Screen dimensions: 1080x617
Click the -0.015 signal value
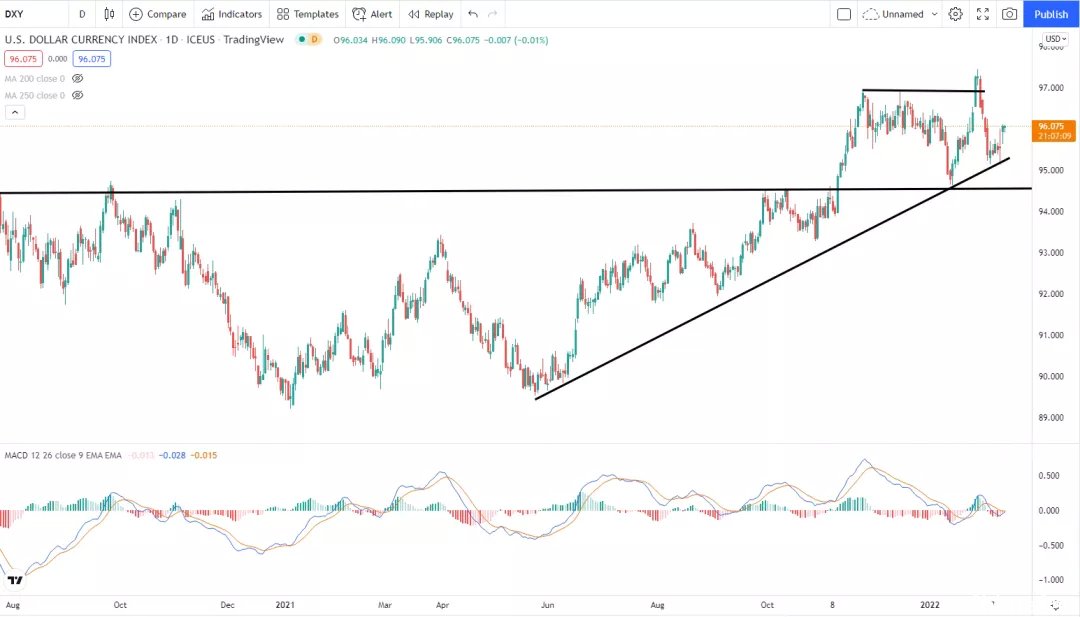pos(204,455)
